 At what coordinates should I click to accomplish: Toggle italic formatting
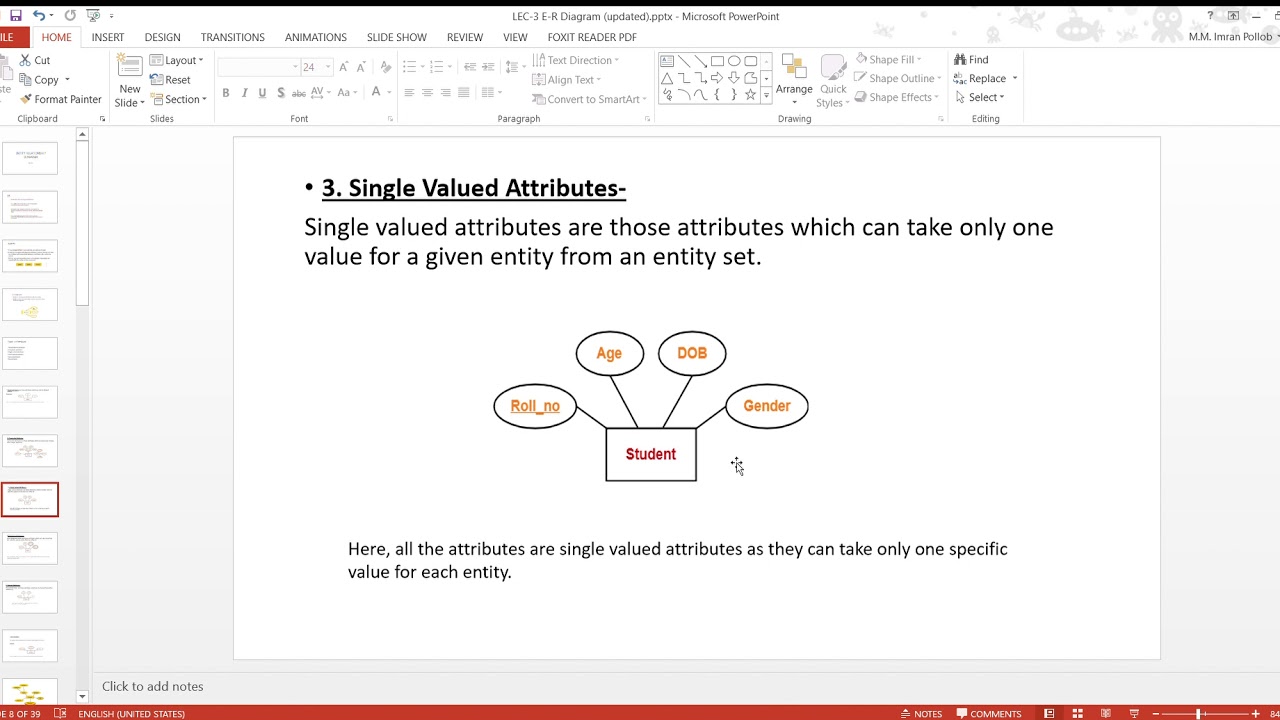pos(244,93)
